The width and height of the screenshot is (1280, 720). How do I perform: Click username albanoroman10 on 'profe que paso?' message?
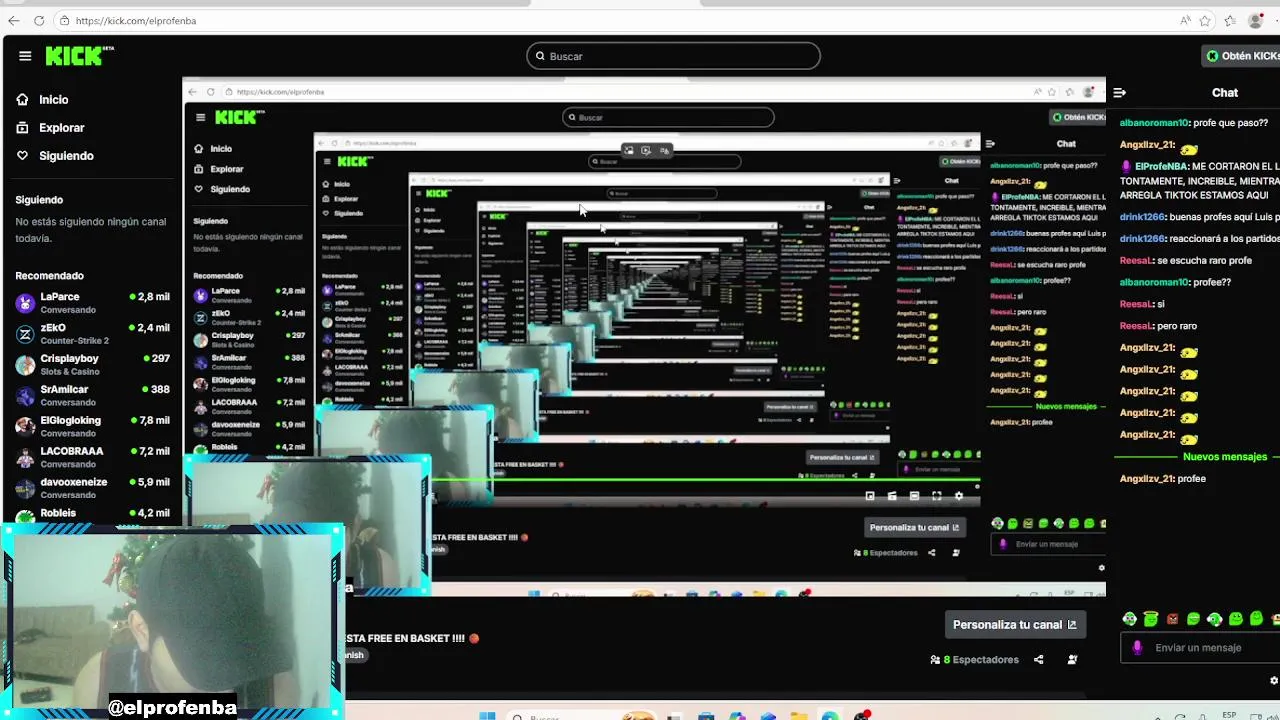click(x=1155, y=123)
